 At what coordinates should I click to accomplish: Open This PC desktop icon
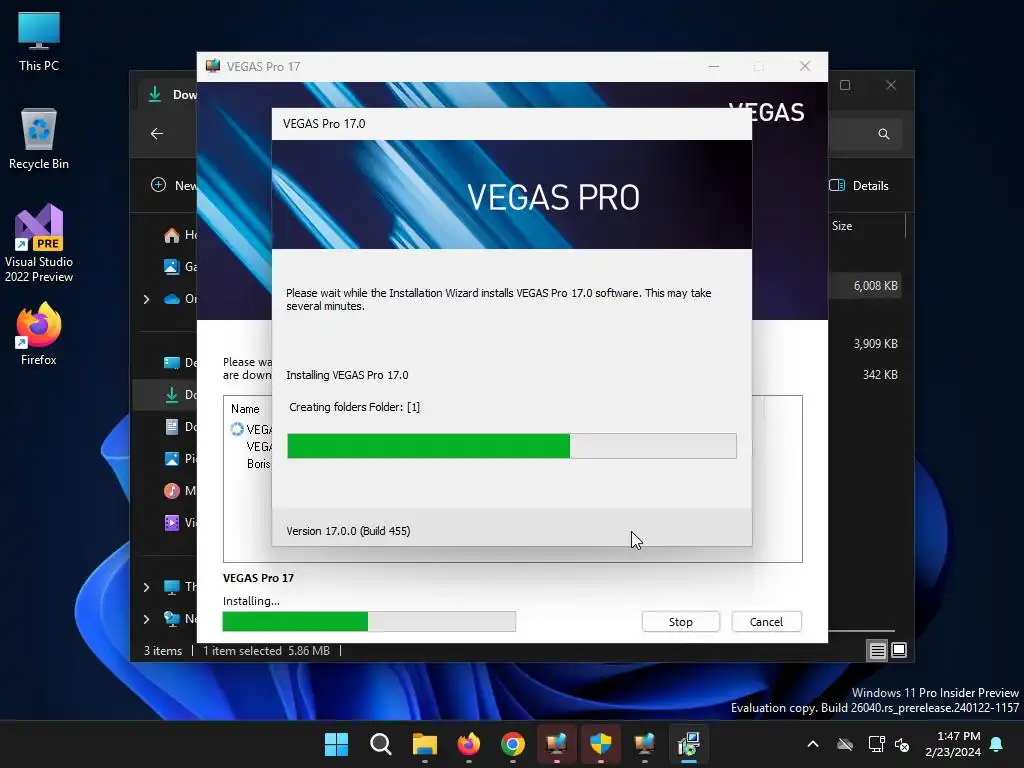[x=39, y=41]
